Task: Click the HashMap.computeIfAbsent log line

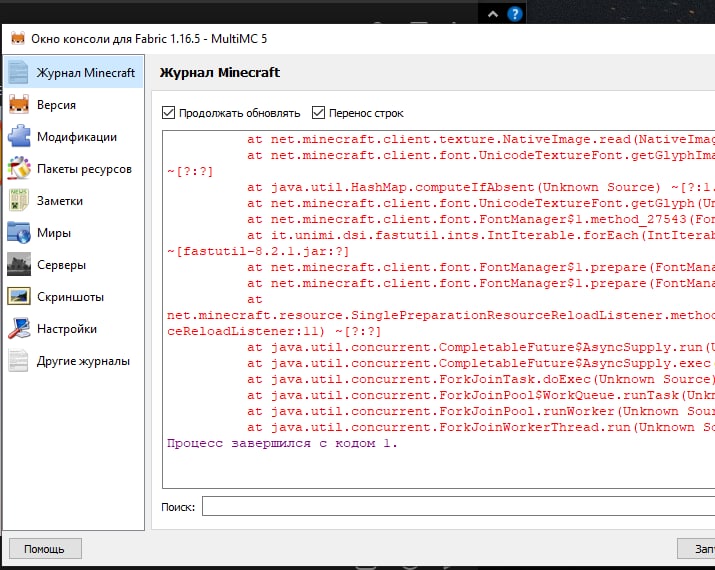Action: tap(481, 187)
